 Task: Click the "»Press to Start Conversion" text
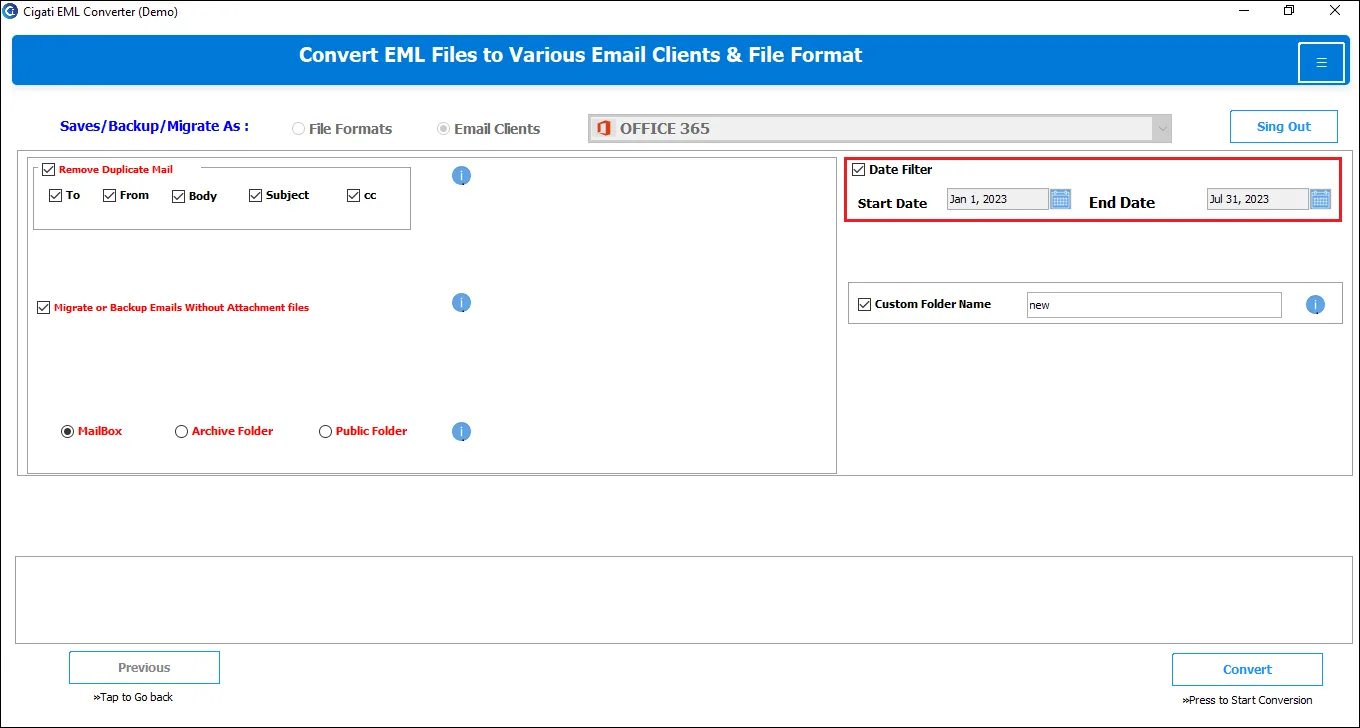(x=1247, y=700)
